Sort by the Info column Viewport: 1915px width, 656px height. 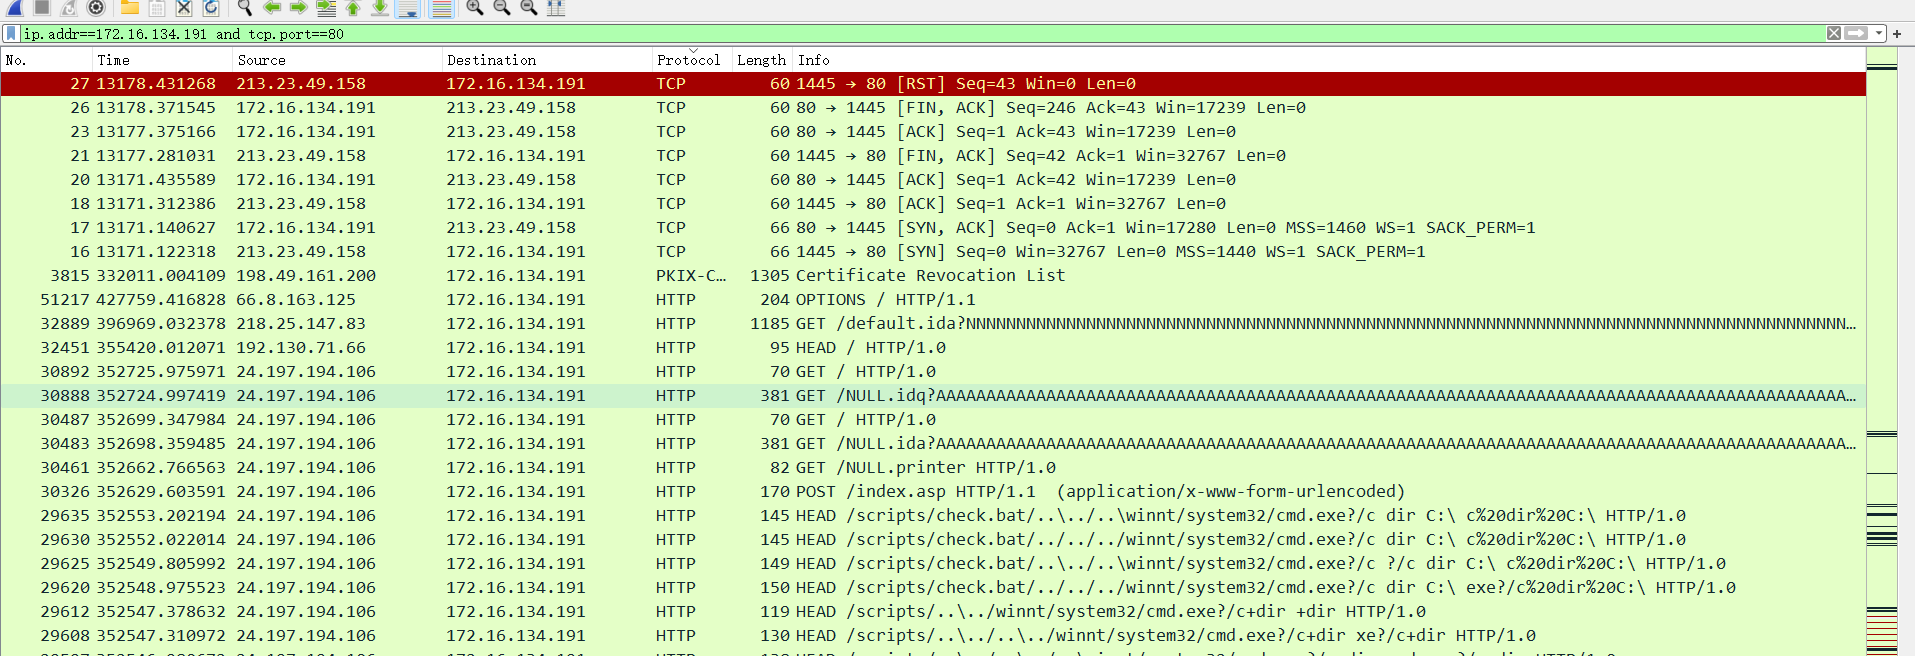(1329, 60)
